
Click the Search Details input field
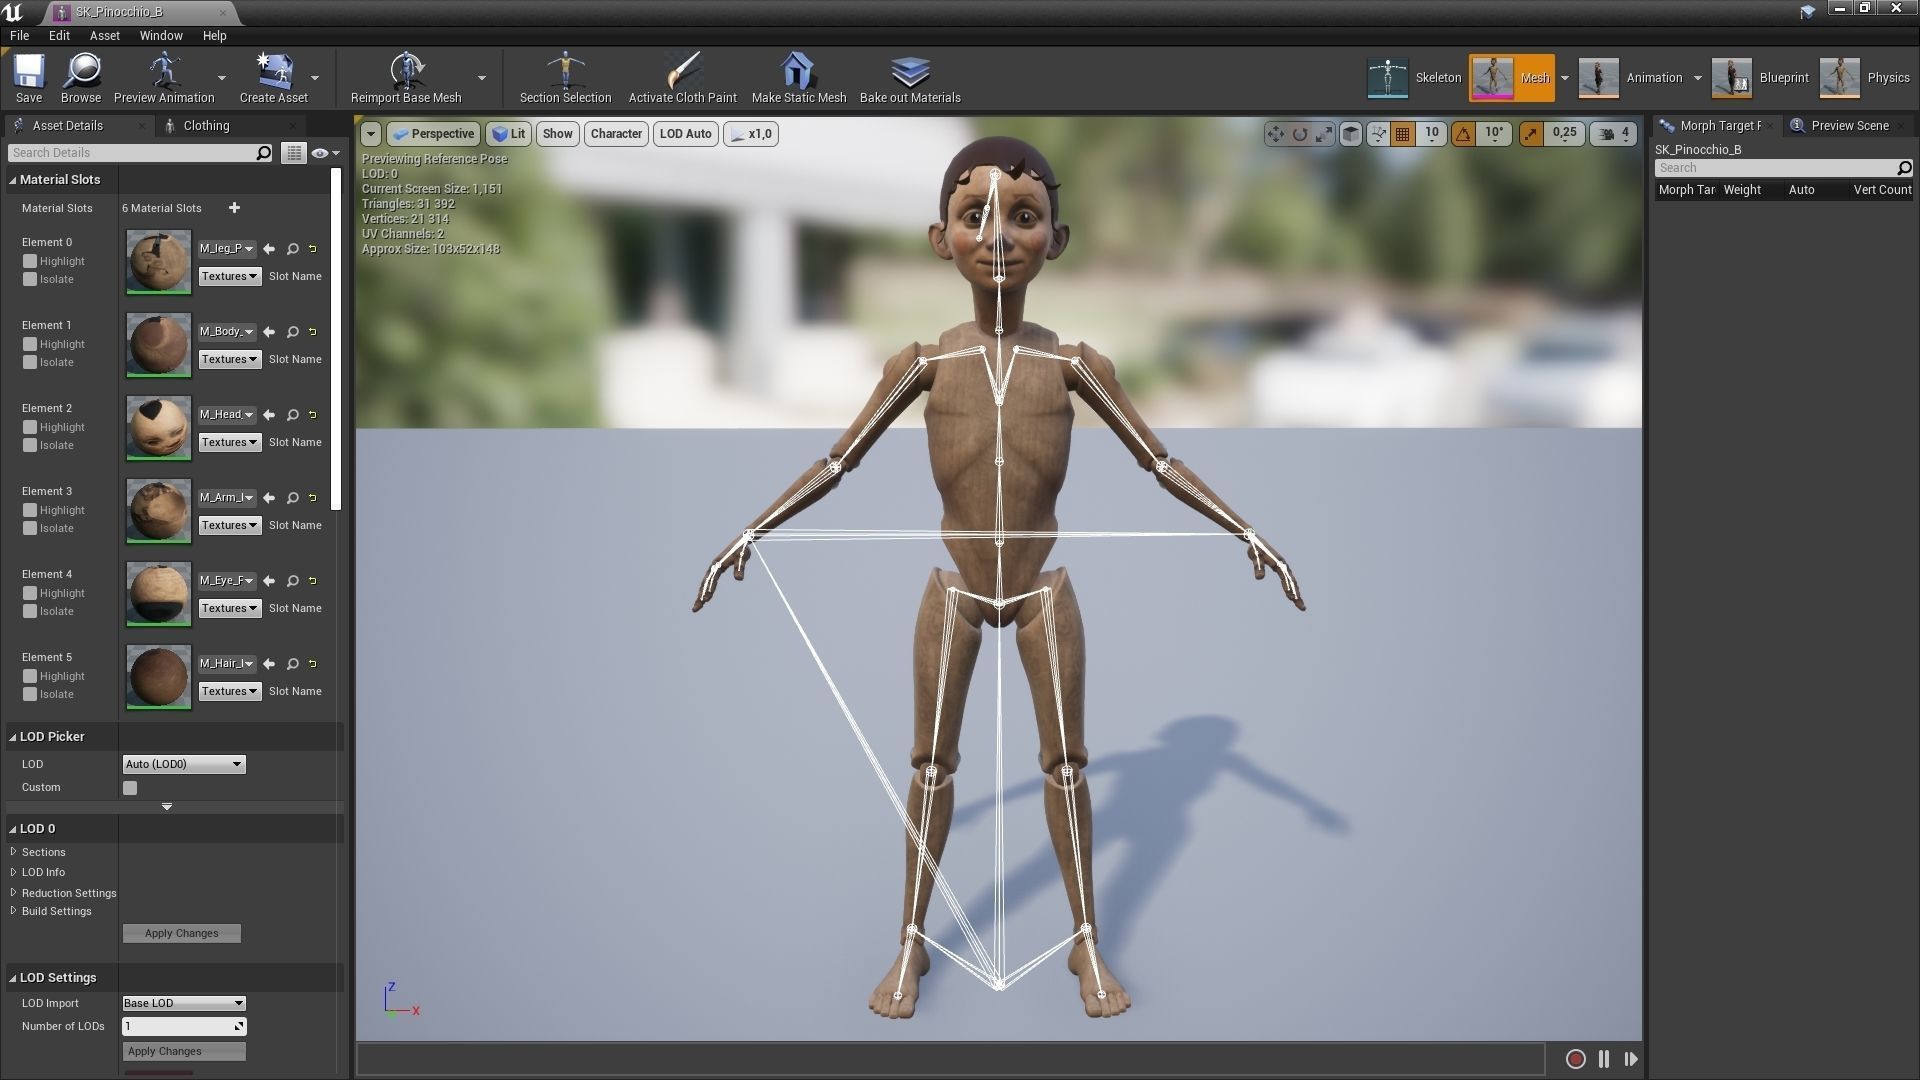tap(131, 153)
